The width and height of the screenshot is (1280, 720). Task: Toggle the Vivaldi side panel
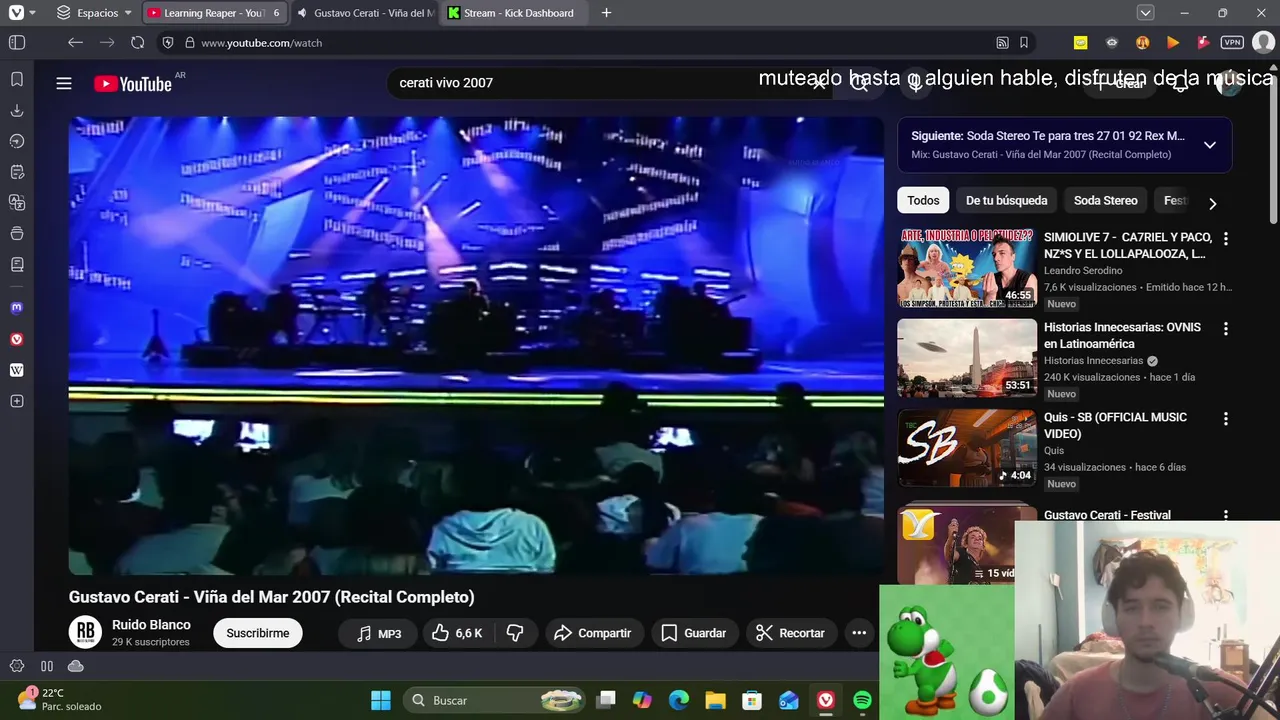(17, 43)
